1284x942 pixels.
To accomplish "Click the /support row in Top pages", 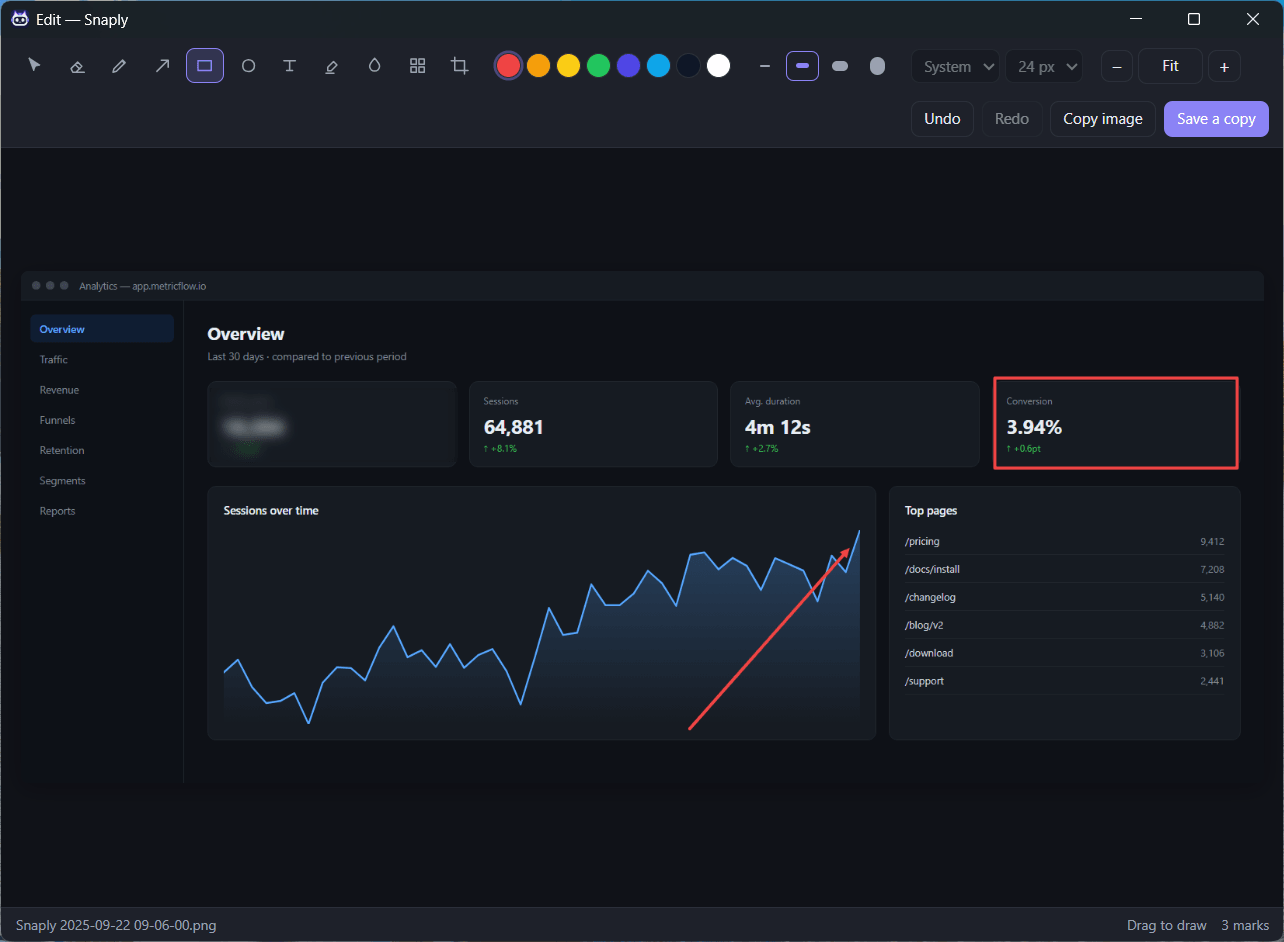I will [x=1064, y=681].
